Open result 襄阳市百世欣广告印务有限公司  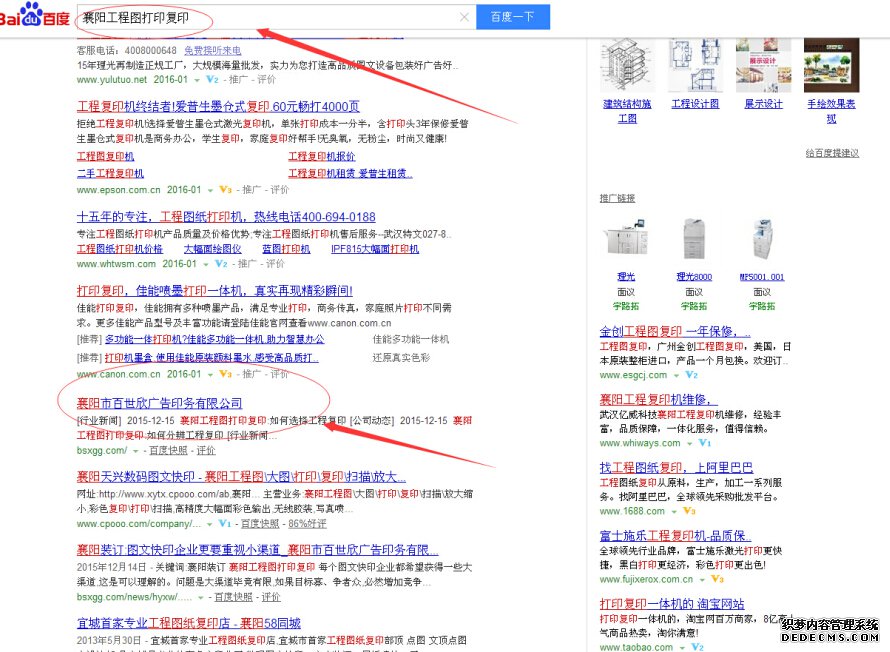[159, 403]
